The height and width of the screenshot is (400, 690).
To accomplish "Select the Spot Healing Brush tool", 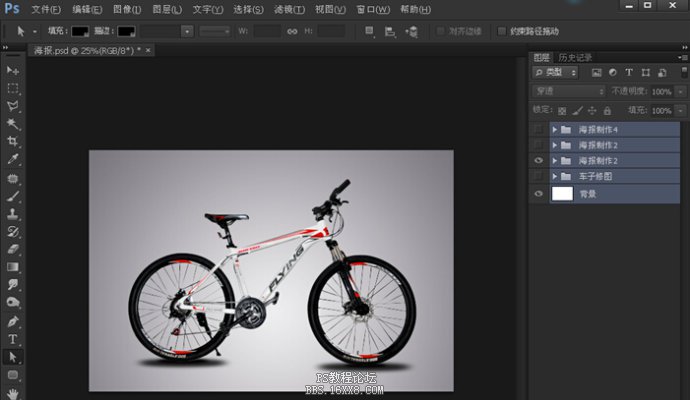I will pos(13,179).
